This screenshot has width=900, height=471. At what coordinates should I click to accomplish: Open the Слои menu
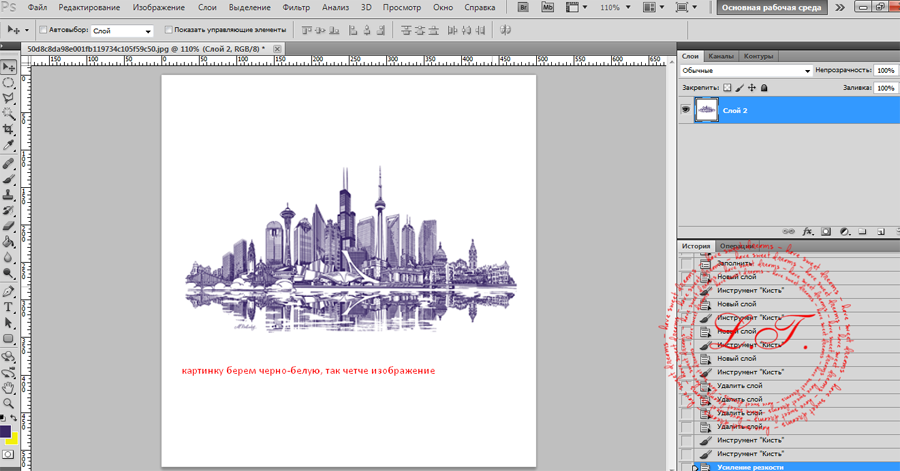pos(207,7)
